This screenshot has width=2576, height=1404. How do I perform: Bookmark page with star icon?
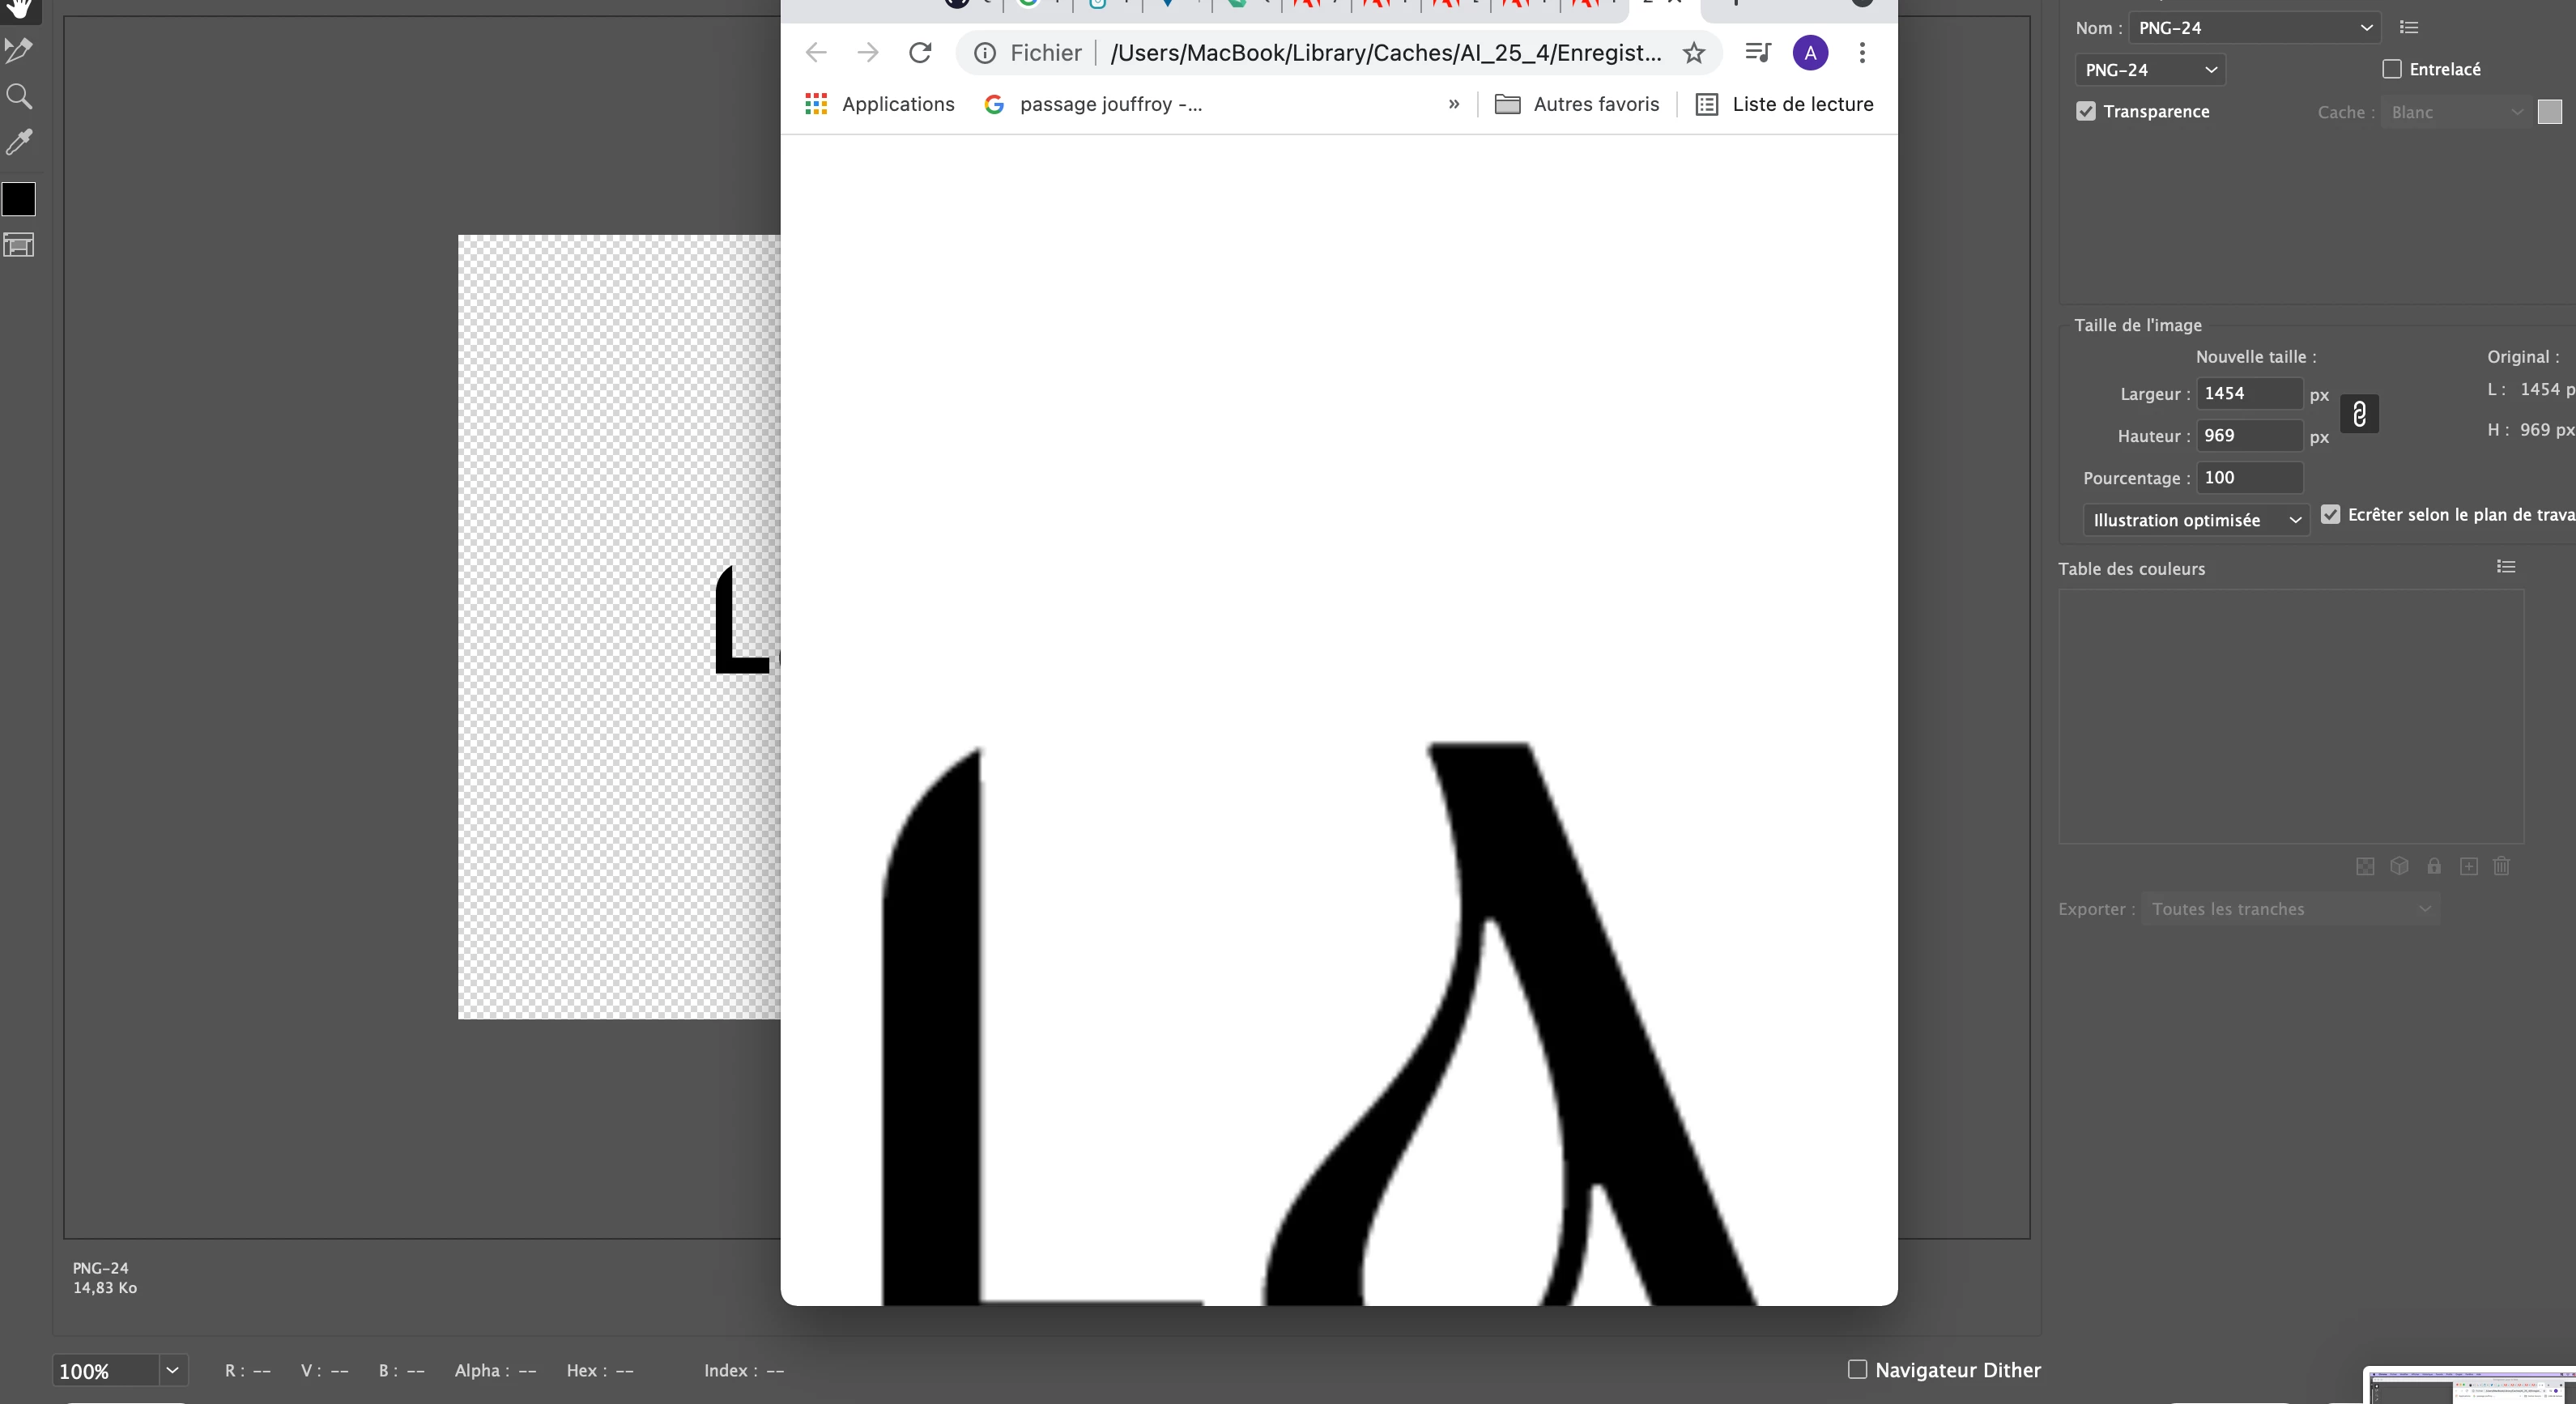(x=1693, y=53)
